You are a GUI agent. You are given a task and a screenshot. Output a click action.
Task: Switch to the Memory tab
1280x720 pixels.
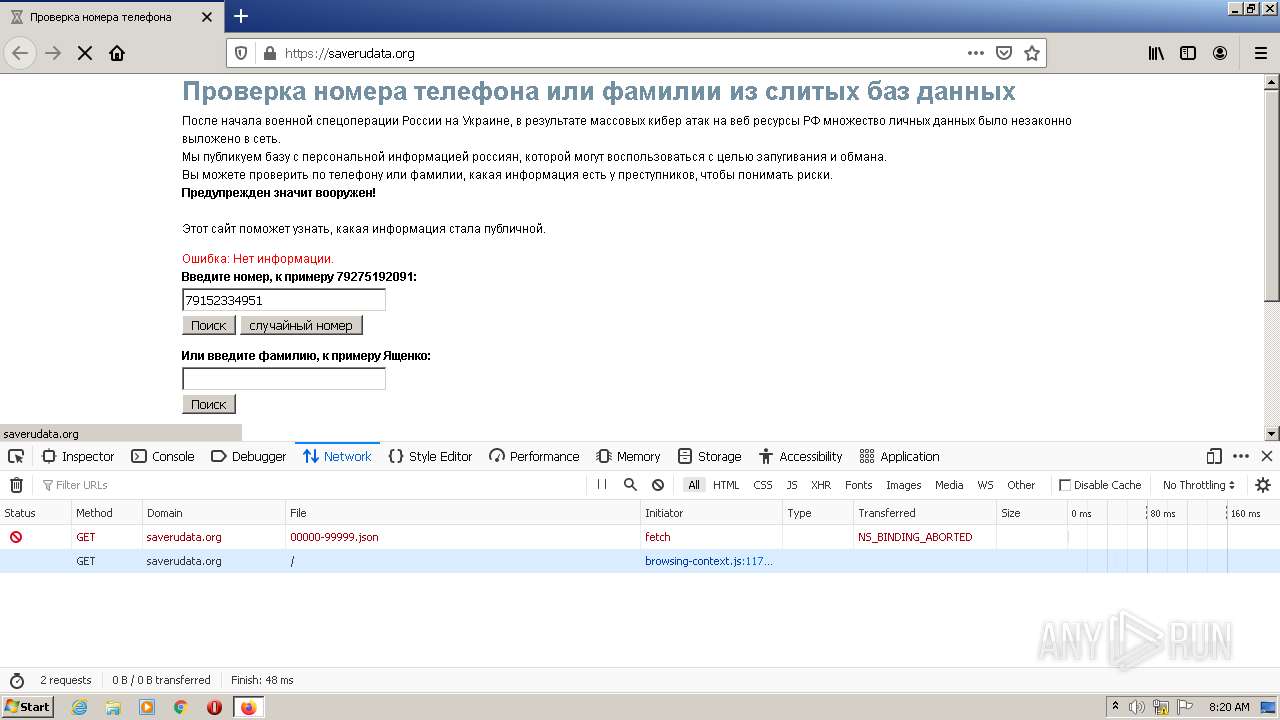(629, 456)
